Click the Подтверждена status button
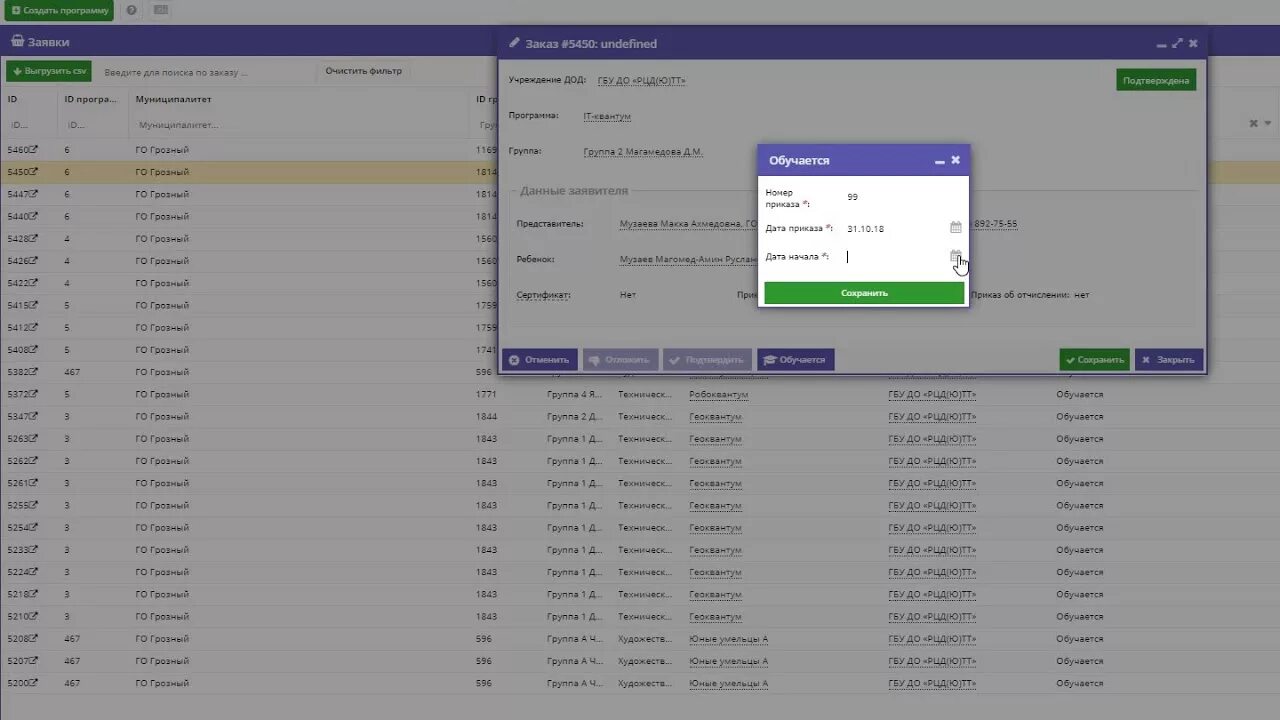 tap(1156, 80)
